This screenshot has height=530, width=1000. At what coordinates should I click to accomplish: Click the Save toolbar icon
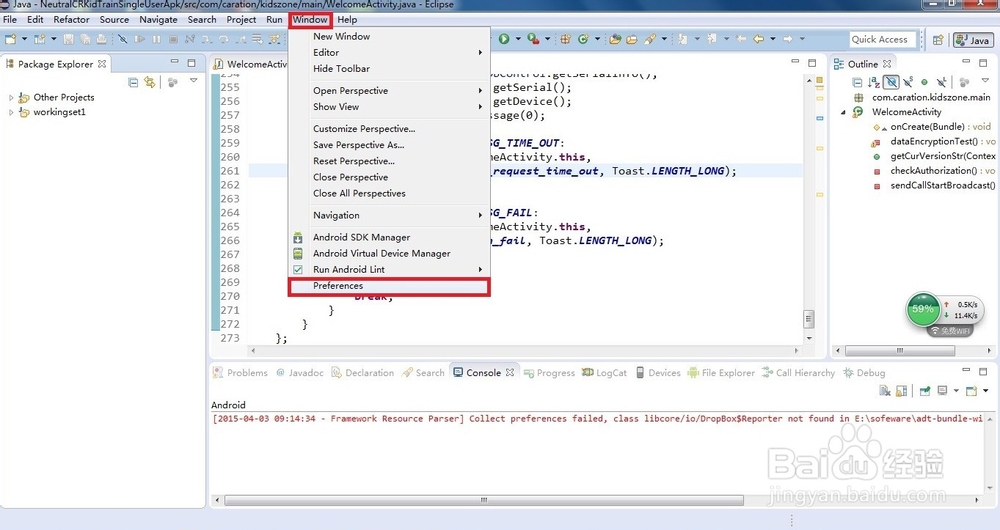pyautogui.click(x=68, y=40)
